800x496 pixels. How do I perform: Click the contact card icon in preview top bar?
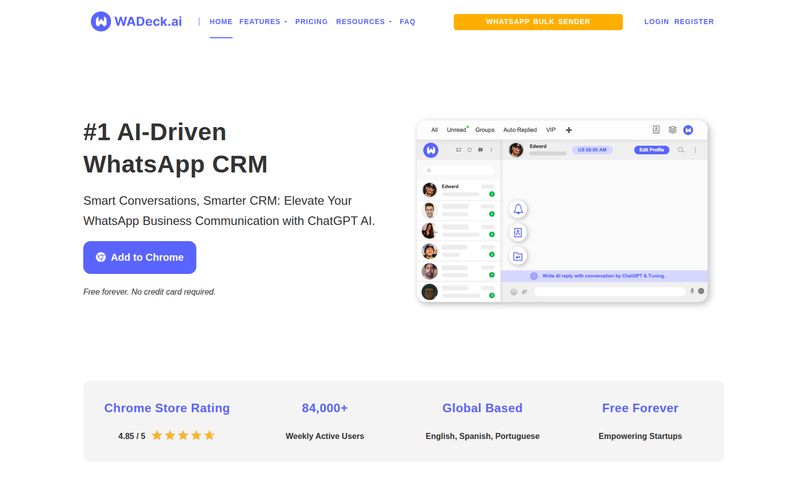coord(656,130)
